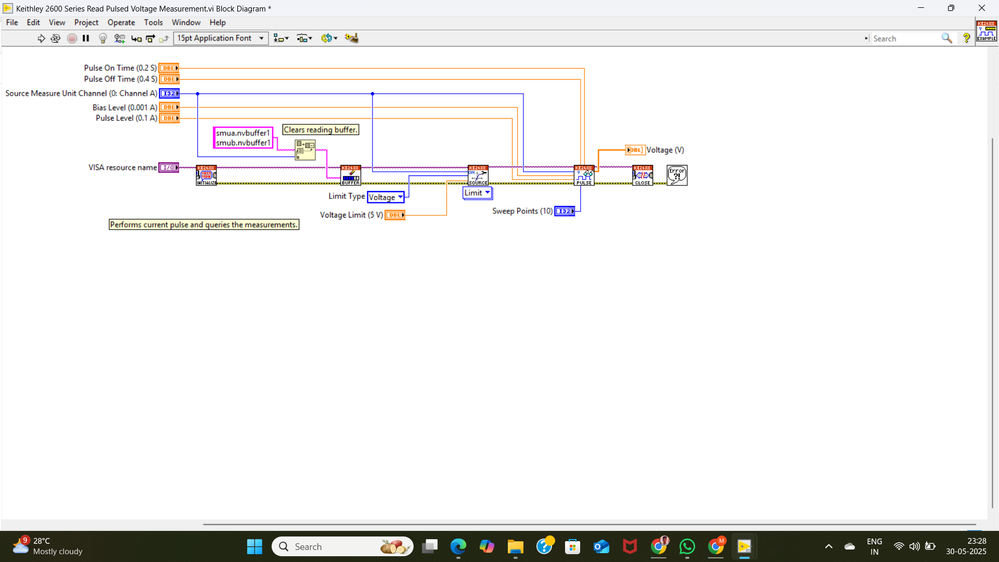Select the Pulse Level DBL terminal
Screen dimensions: 999x562
[x=169, y=118]
